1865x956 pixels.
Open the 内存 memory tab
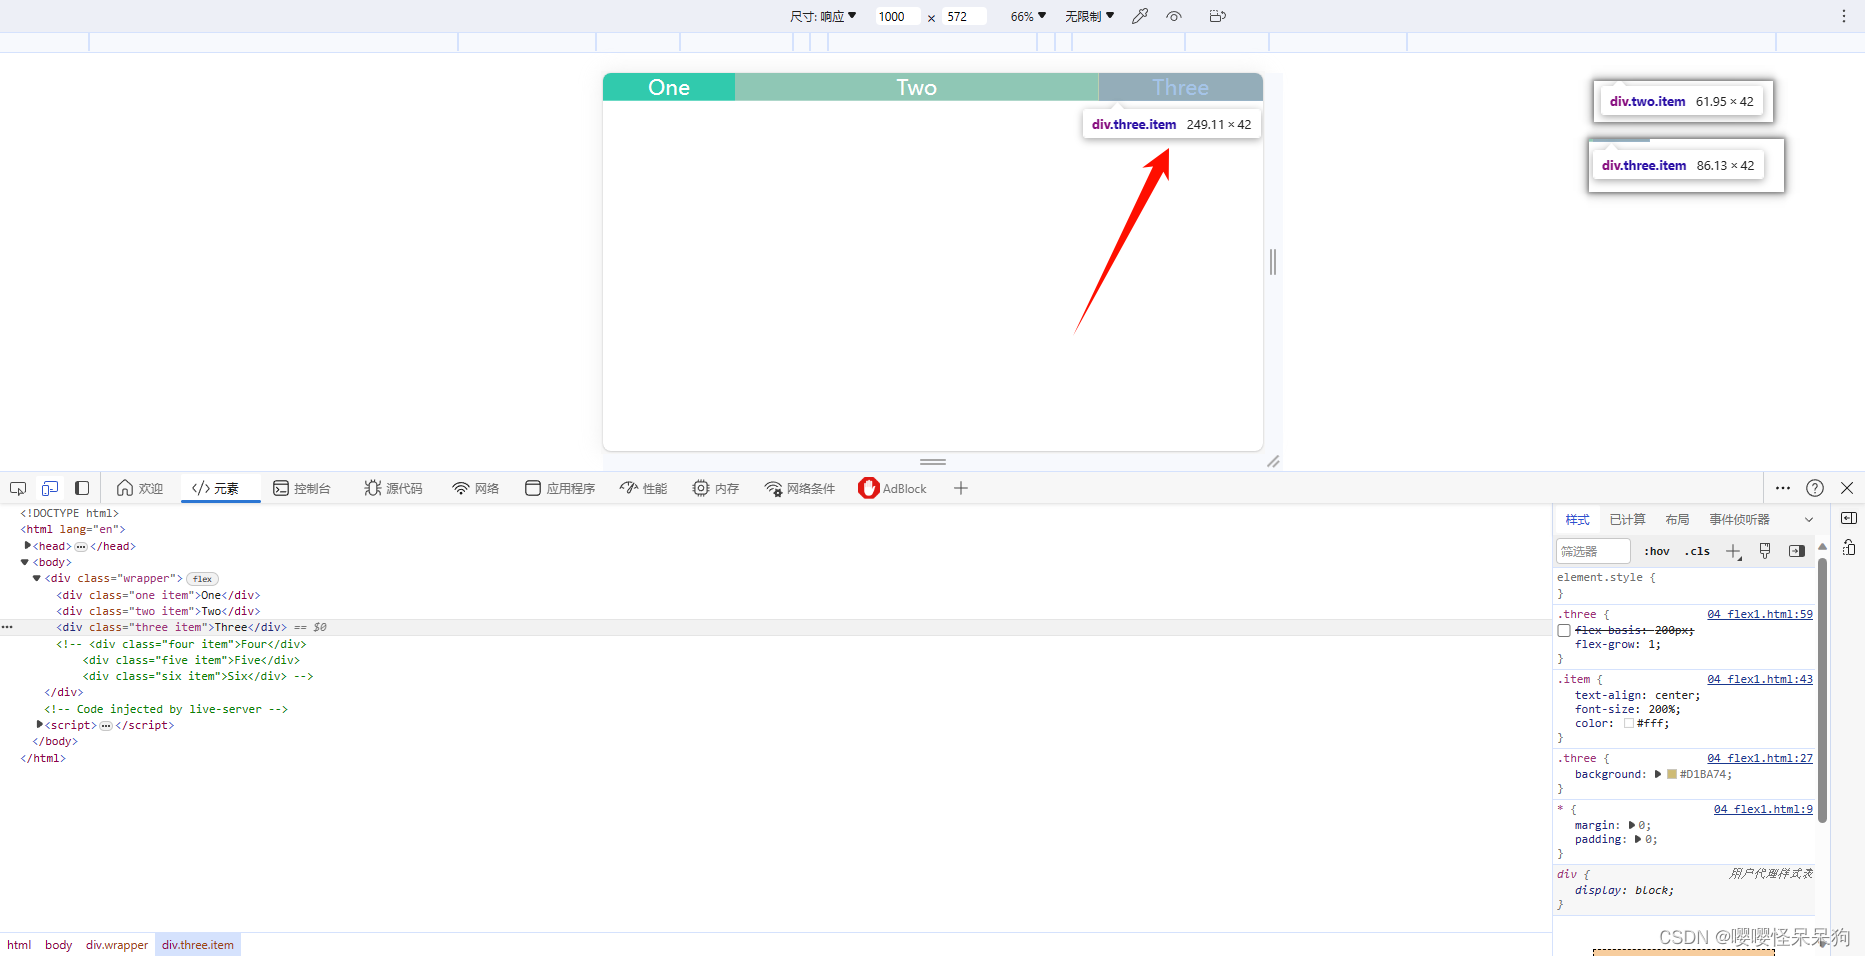(x=716, y=488)
